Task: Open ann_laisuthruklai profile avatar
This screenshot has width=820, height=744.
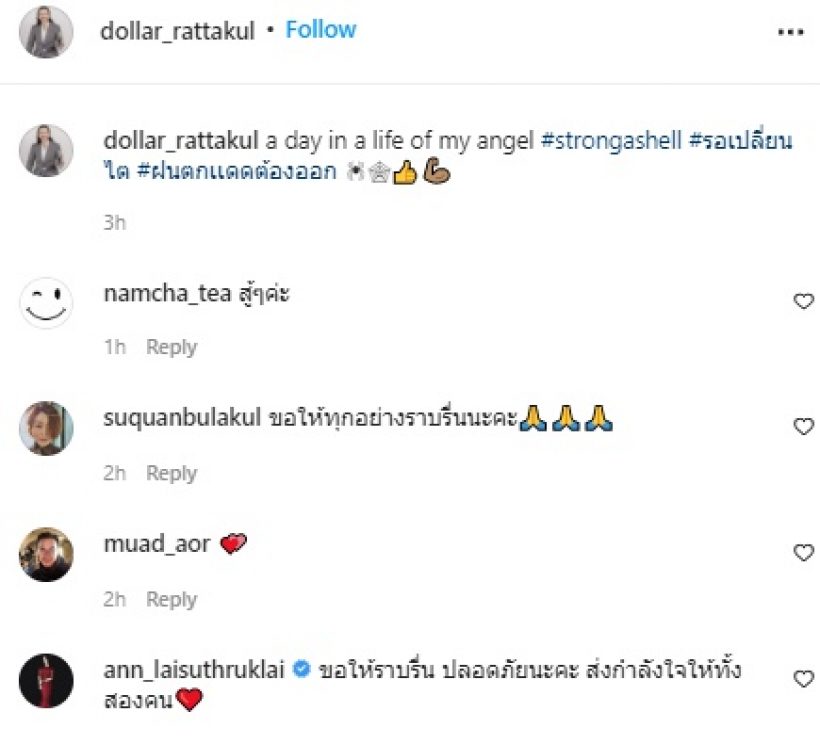Action: tap(46, 680)
